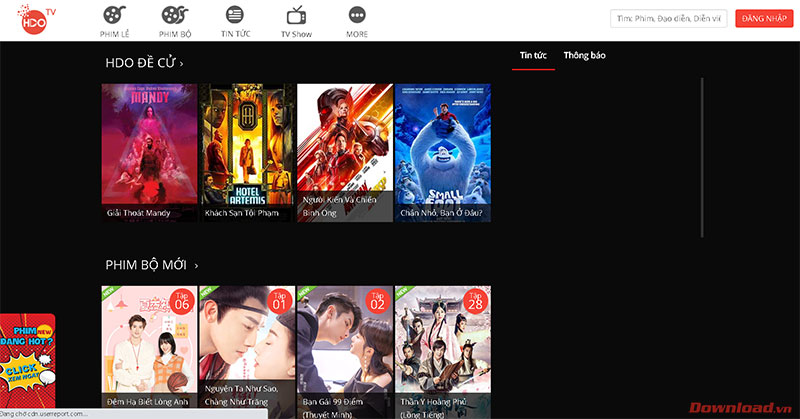The height and width of the screenshot is (419, 800).
Task: Expand the chevron next to HDO ĐỀ CỬ
Action: 181,64
